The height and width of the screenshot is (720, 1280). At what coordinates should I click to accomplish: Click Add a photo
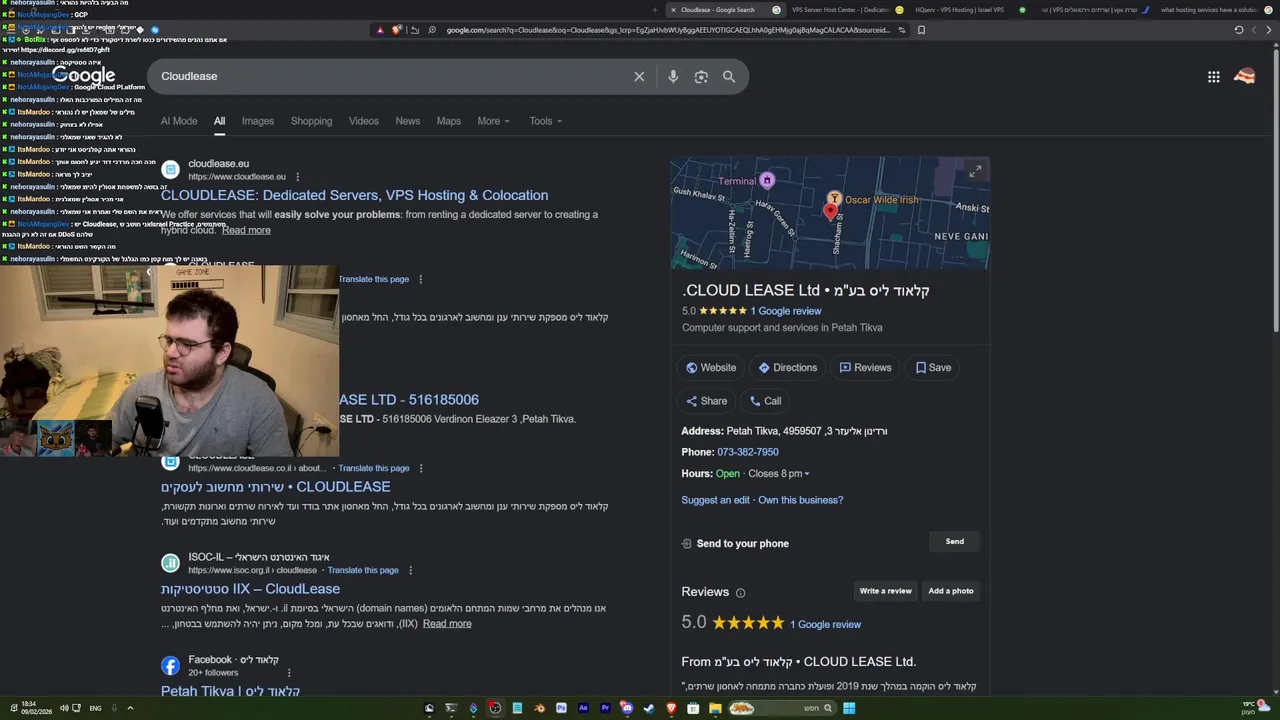[x=951, y=591]
